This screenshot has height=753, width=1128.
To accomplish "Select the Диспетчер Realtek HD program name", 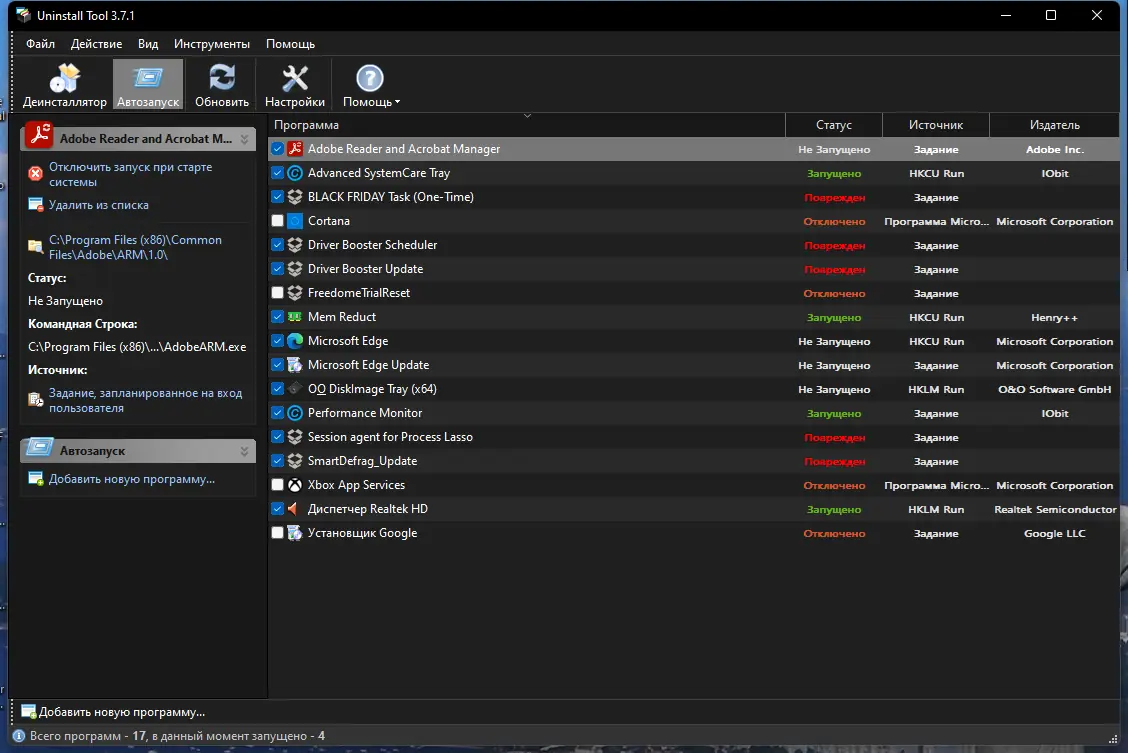I will tap(368, 509).
